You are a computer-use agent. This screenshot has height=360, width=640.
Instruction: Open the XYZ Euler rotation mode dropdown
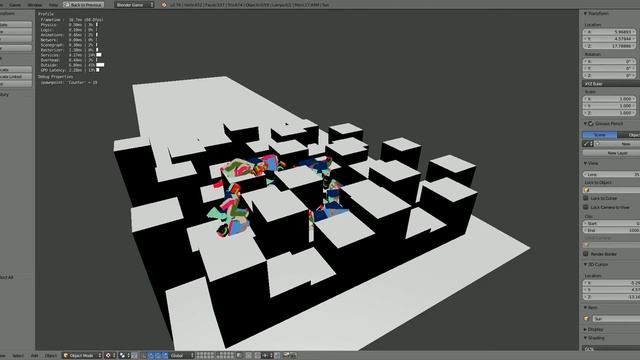[611, 84]
